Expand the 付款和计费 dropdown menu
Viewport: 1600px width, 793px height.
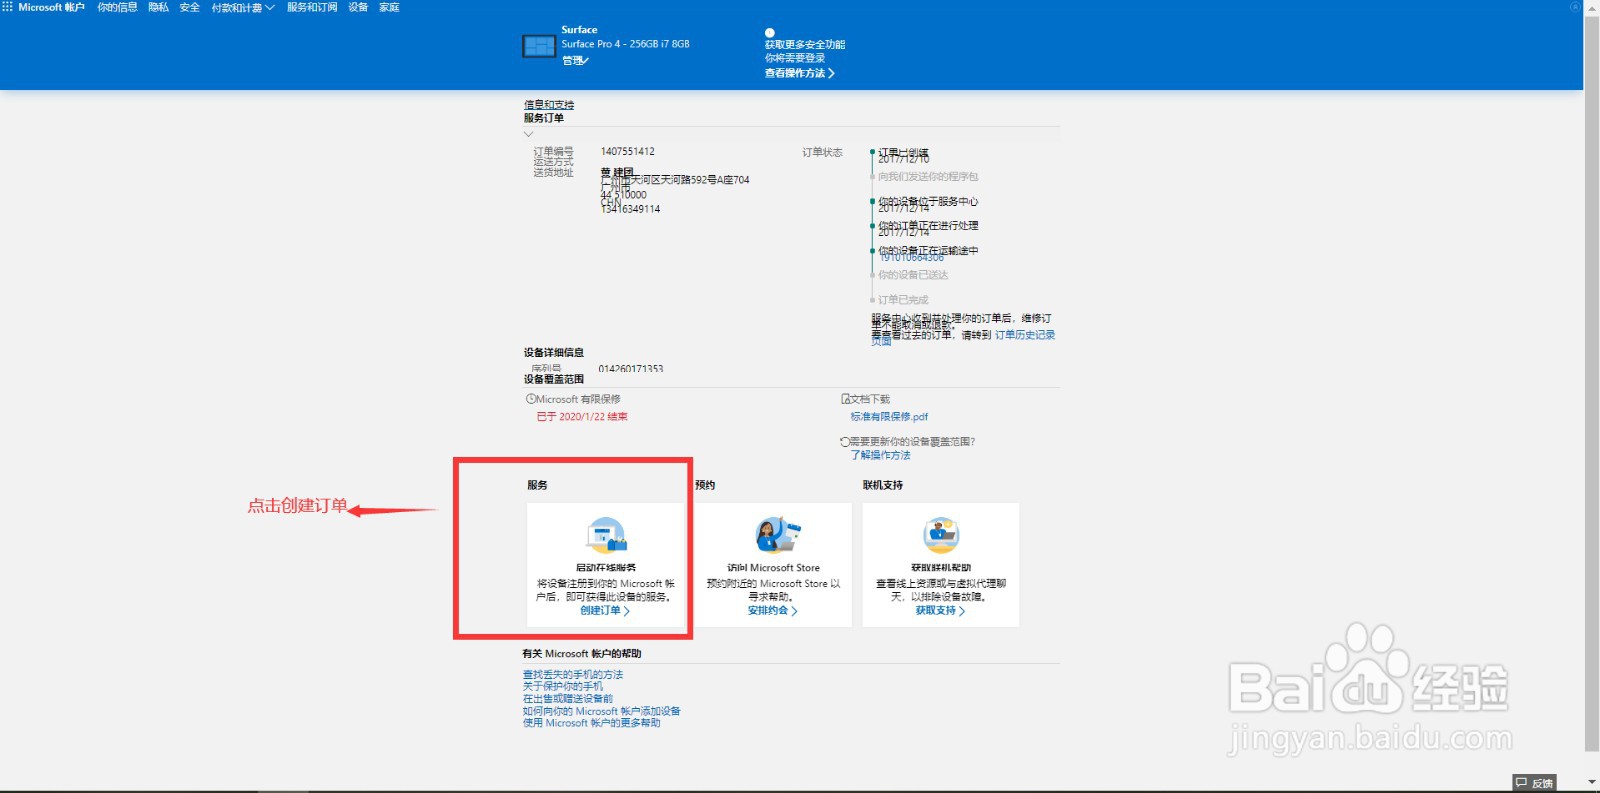(x=242, y=7)
